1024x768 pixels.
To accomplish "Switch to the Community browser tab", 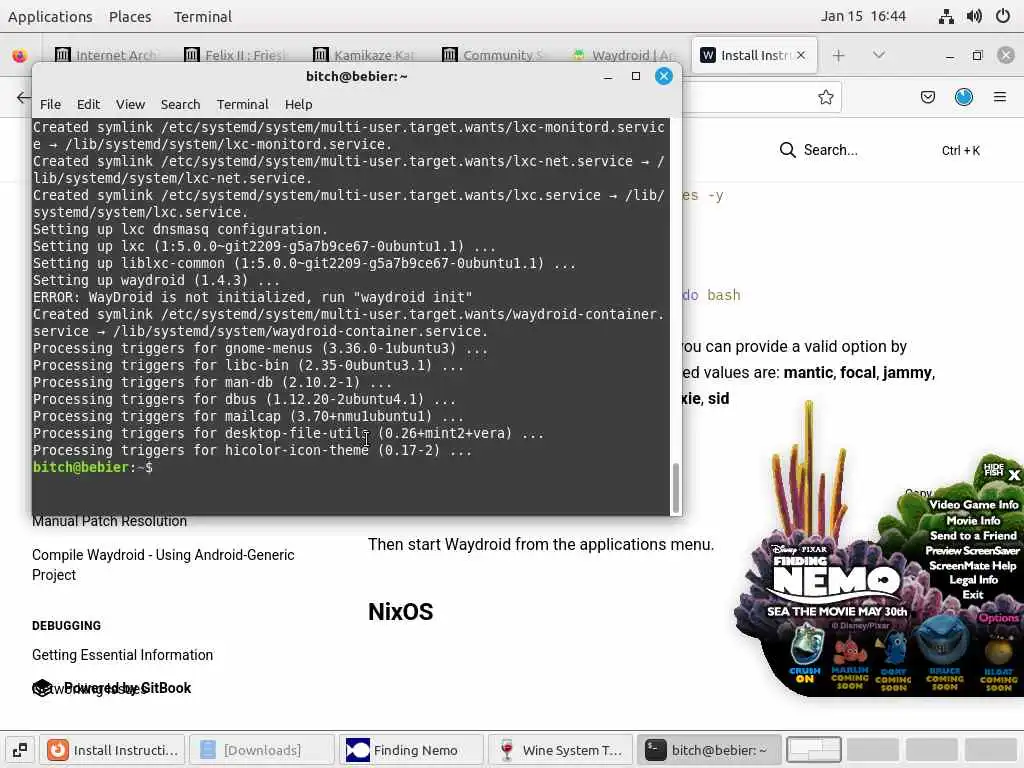I will click(492, 56).
